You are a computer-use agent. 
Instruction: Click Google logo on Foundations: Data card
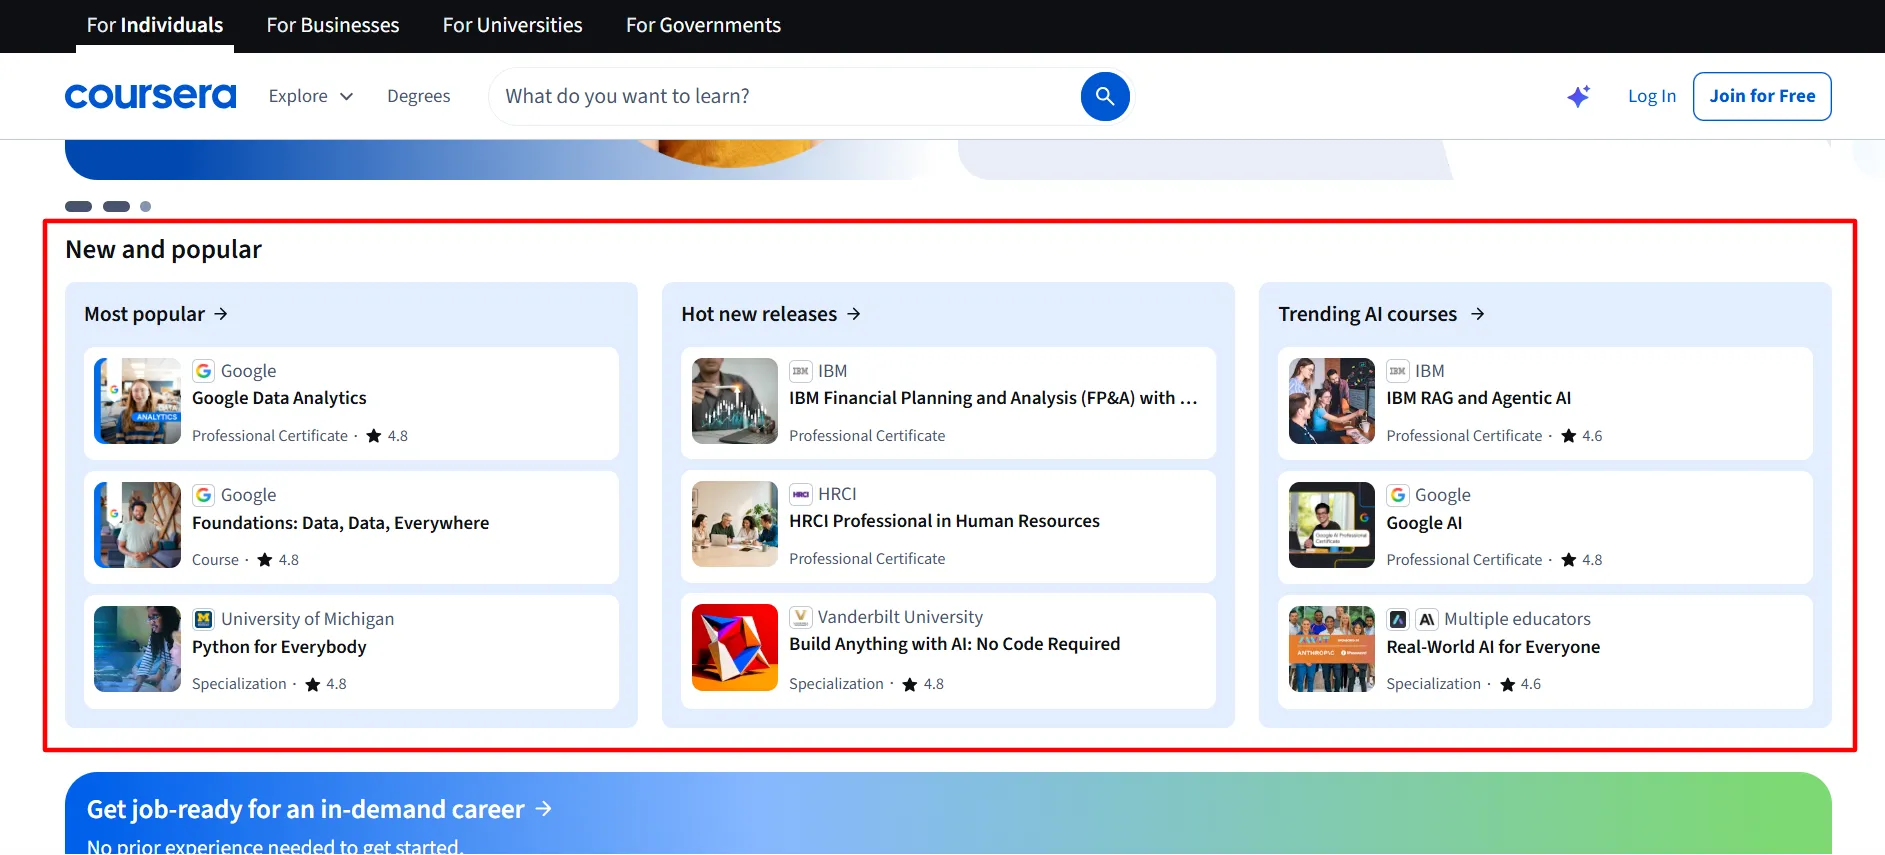coord(204,495)
